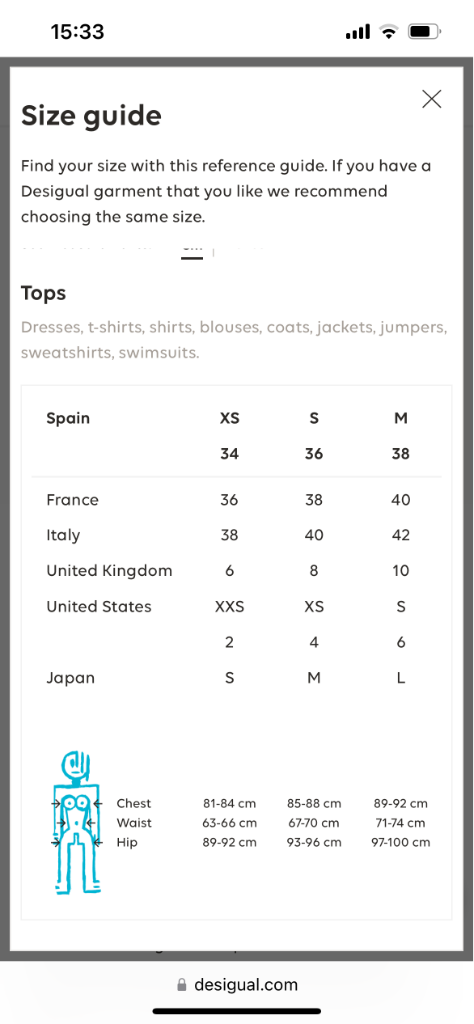
Task: Tap the blue body measurement figure
Action: click(78, 824)
